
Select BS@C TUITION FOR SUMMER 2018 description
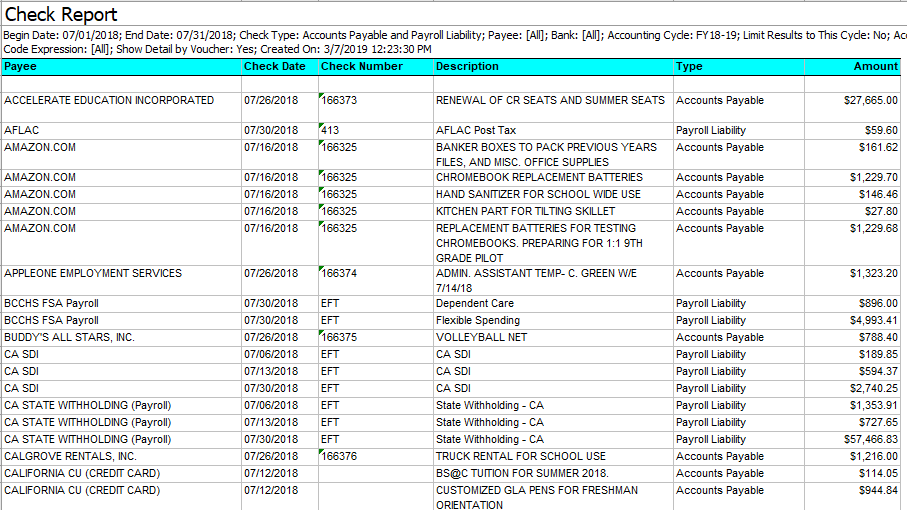click(x=522, y=474)
